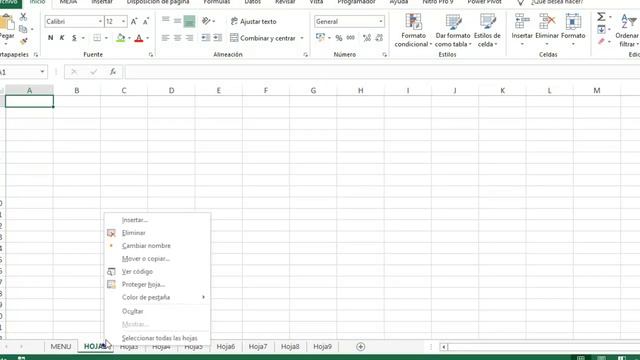Open fill color dropdown arrow
The image size is (640, 360).
click(x=129, y=38)
